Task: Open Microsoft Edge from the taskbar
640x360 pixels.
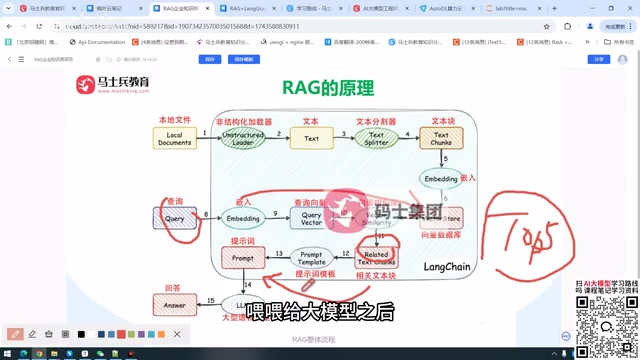Action: (23, 353)
